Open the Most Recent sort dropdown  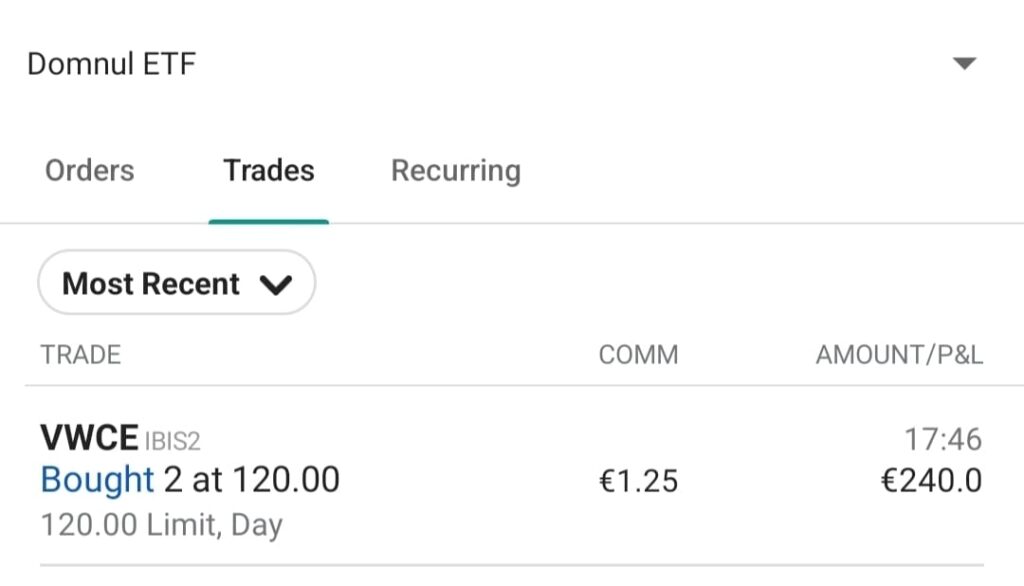click(177, 284)
